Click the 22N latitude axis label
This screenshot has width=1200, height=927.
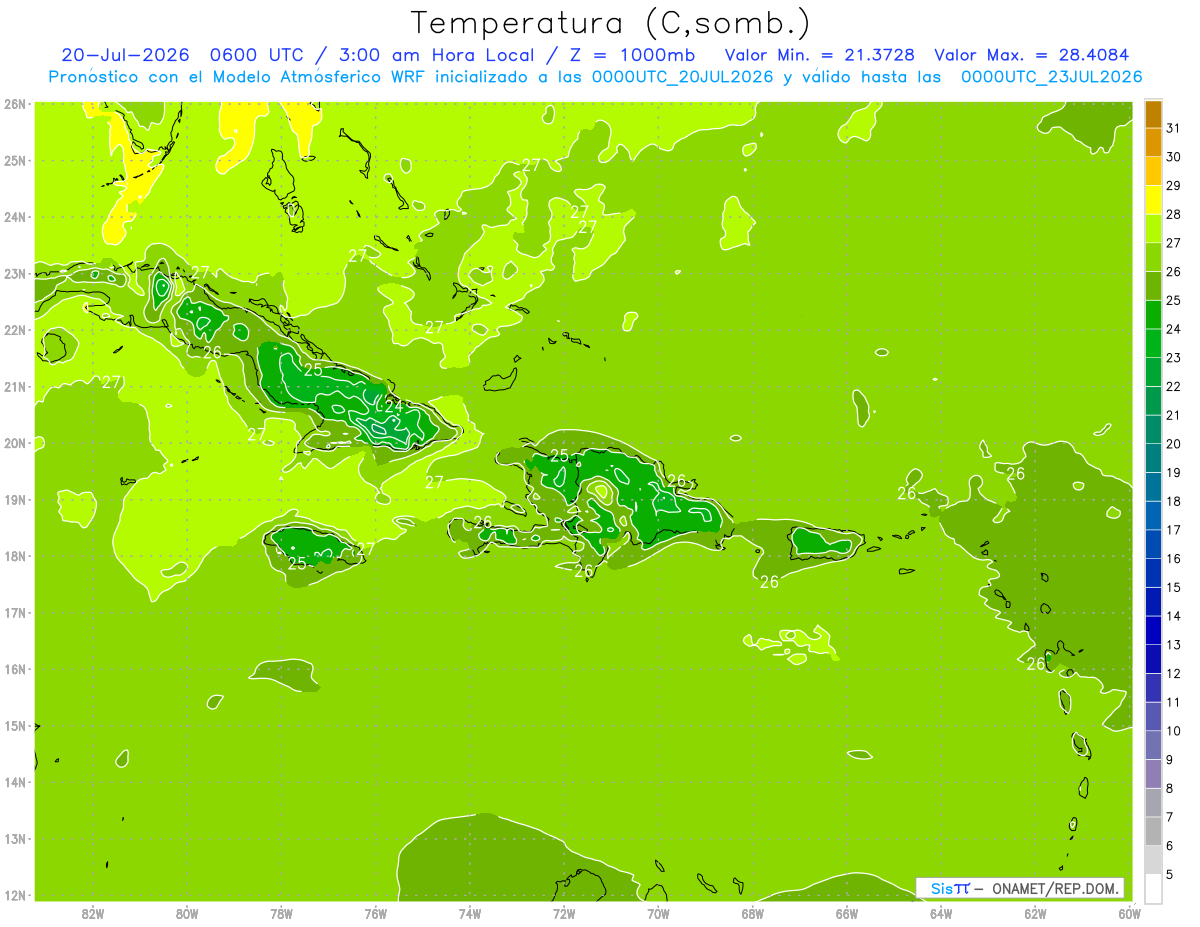[x=15, y=330]
